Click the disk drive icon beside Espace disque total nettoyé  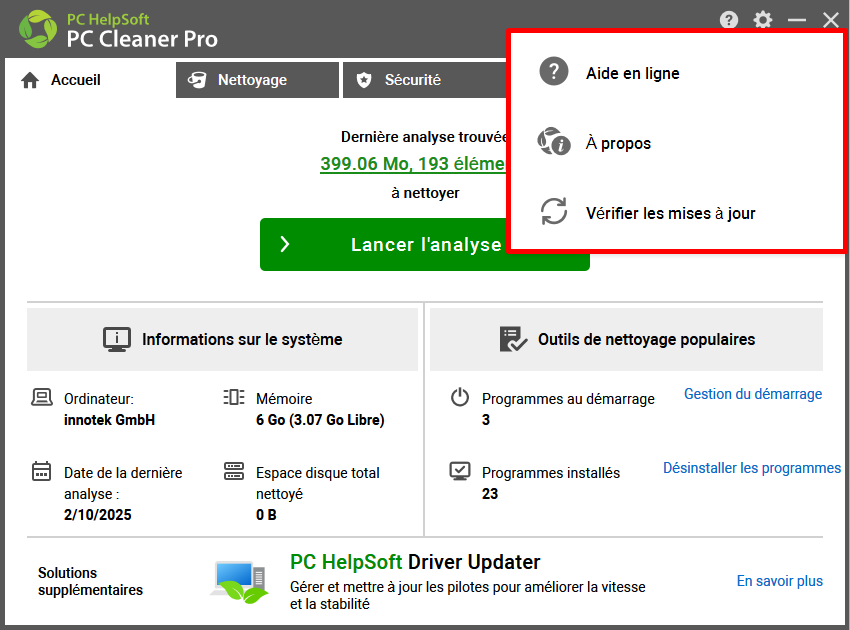[x=234, y=471]
